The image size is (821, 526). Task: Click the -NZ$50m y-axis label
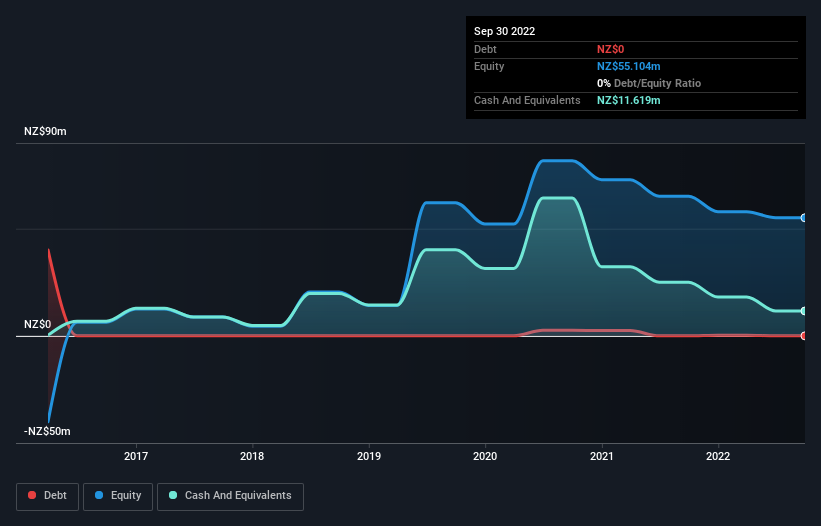(47, 431)
